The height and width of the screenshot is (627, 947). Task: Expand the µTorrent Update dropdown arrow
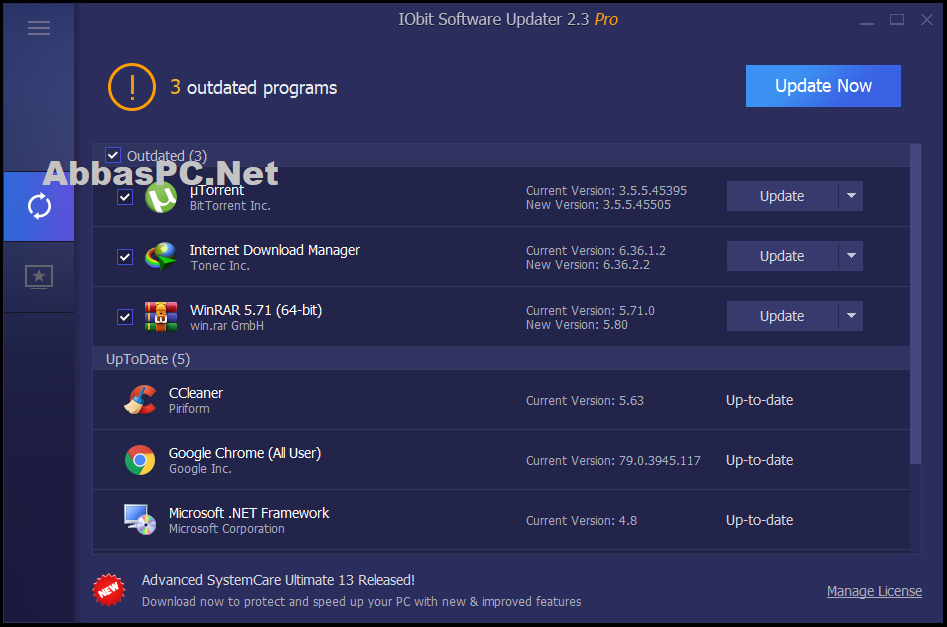[851, 196]
